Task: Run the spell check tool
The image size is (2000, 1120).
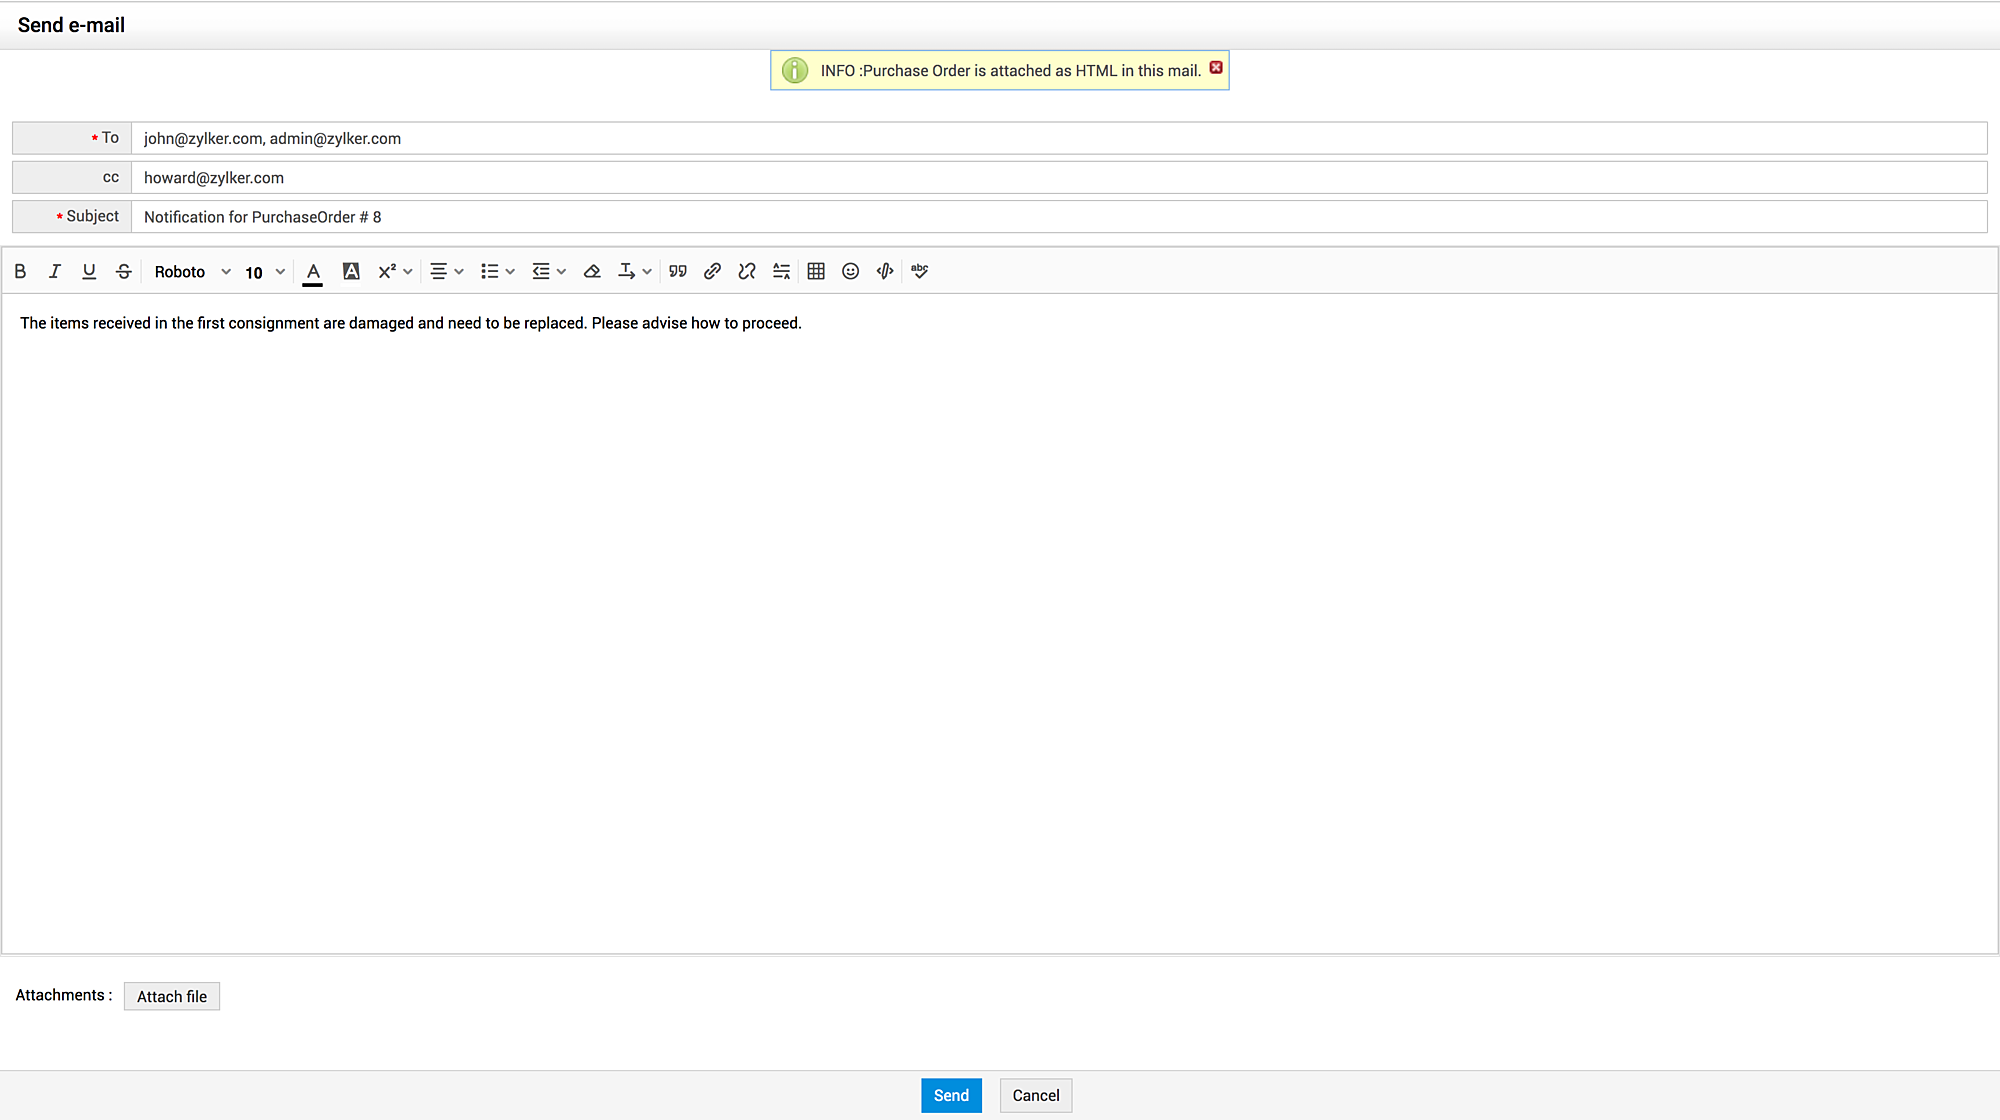Action: (920, 271)
